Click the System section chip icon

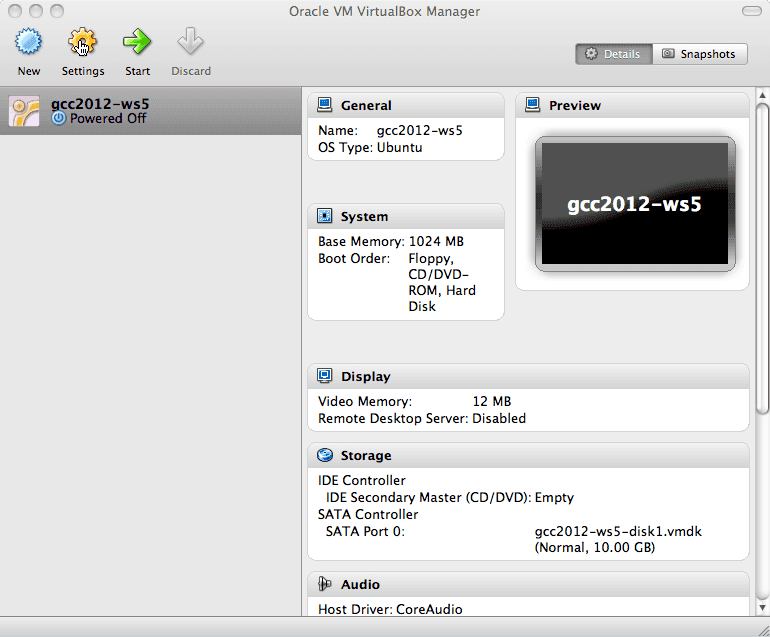point(324,216)
